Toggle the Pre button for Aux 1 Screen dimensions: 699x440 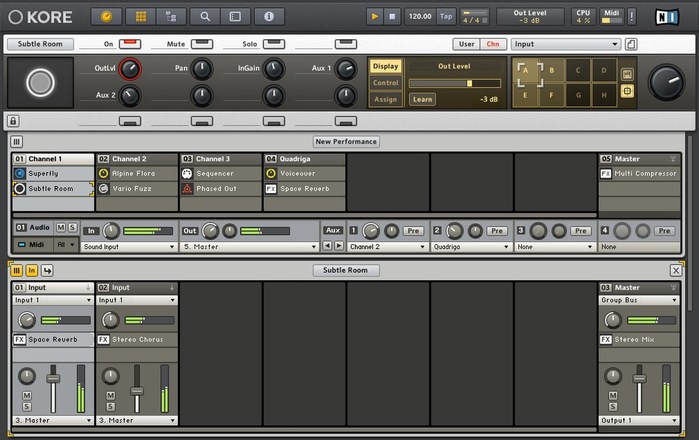[413, 230]
